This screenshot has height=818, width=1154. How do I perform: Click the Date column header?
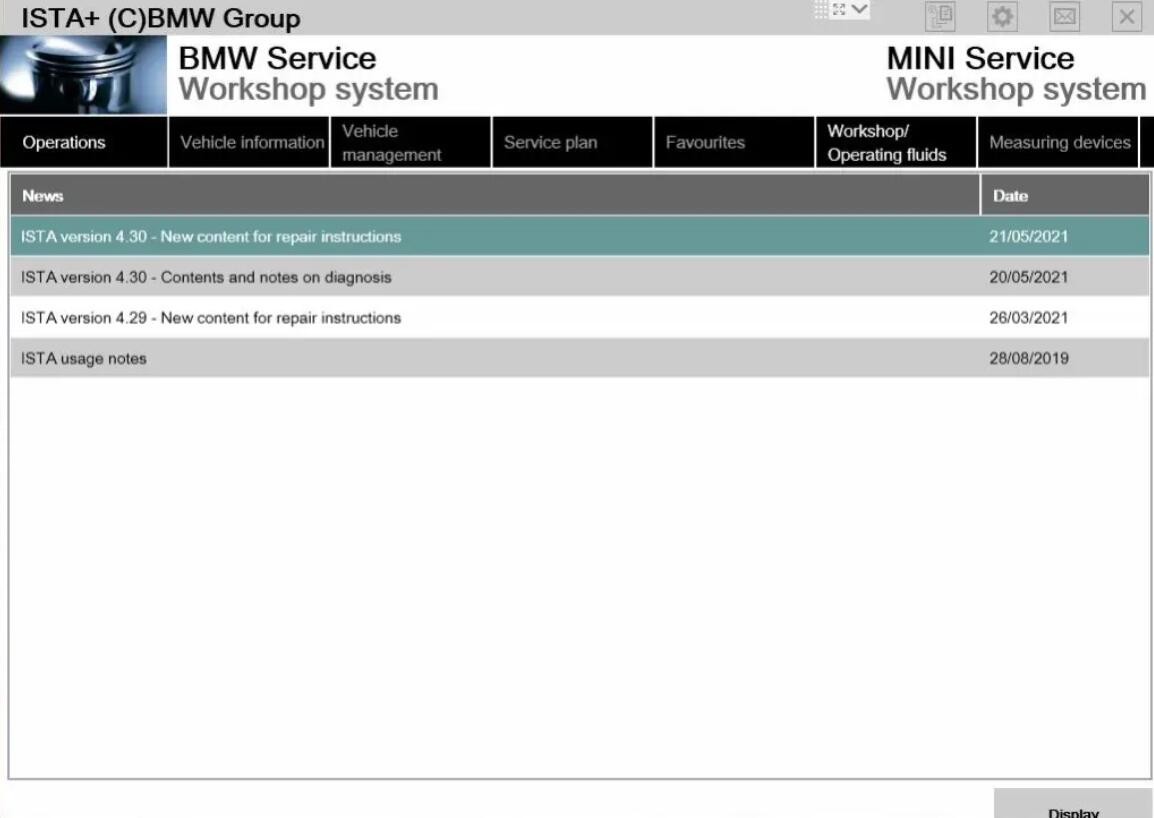click(1065, 195)
